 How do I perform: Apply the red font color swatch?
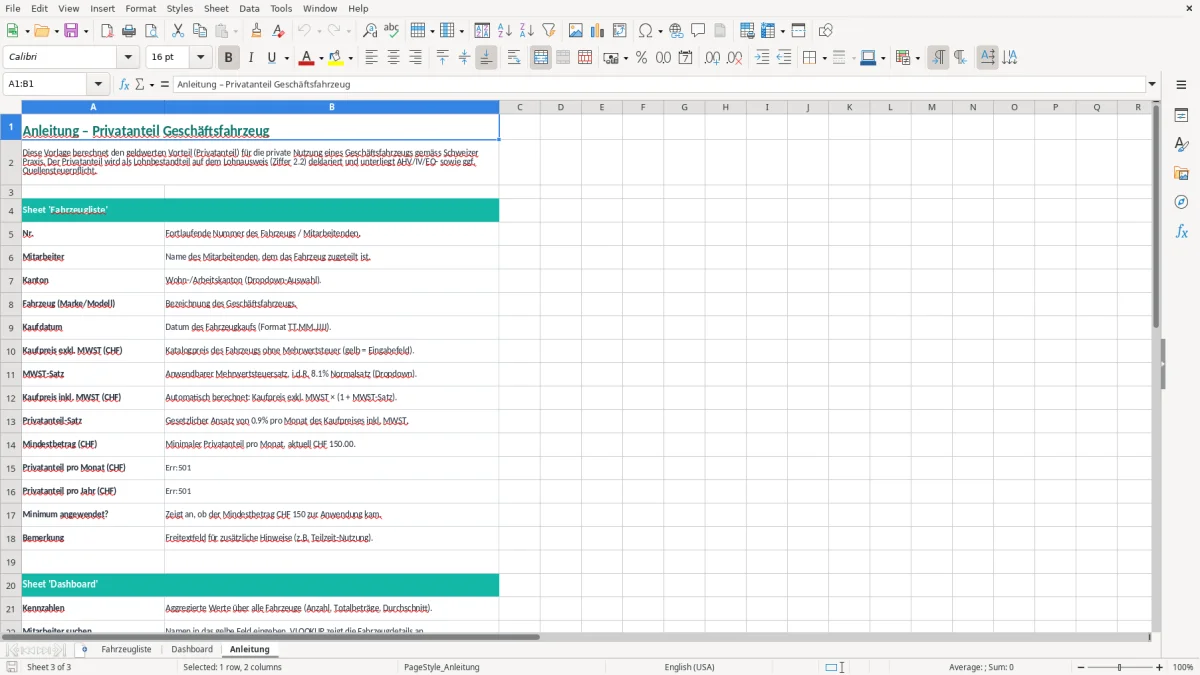(307, 58)
